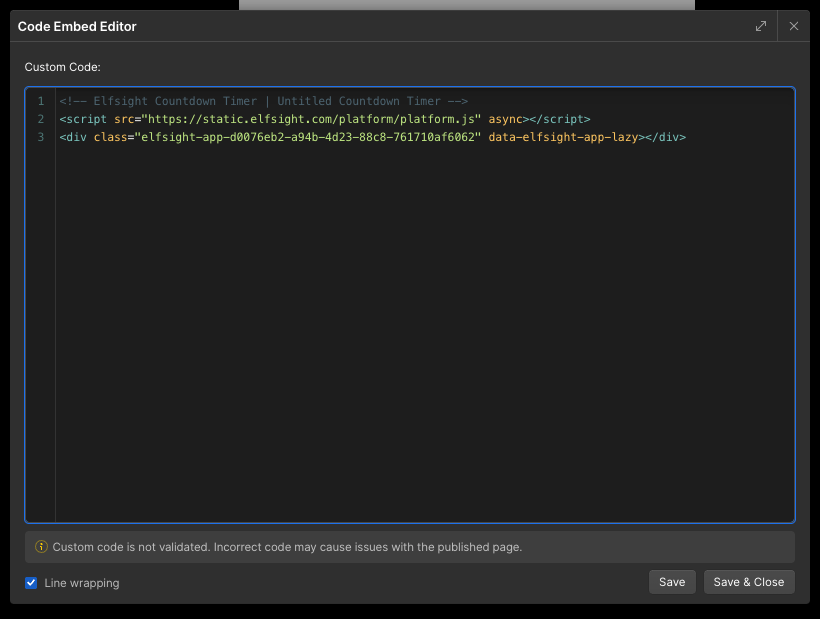Viewport: 820px width, 619px height.
Task: Expand the Code Embed Editor to fullscreen
Action: point(761,26)
